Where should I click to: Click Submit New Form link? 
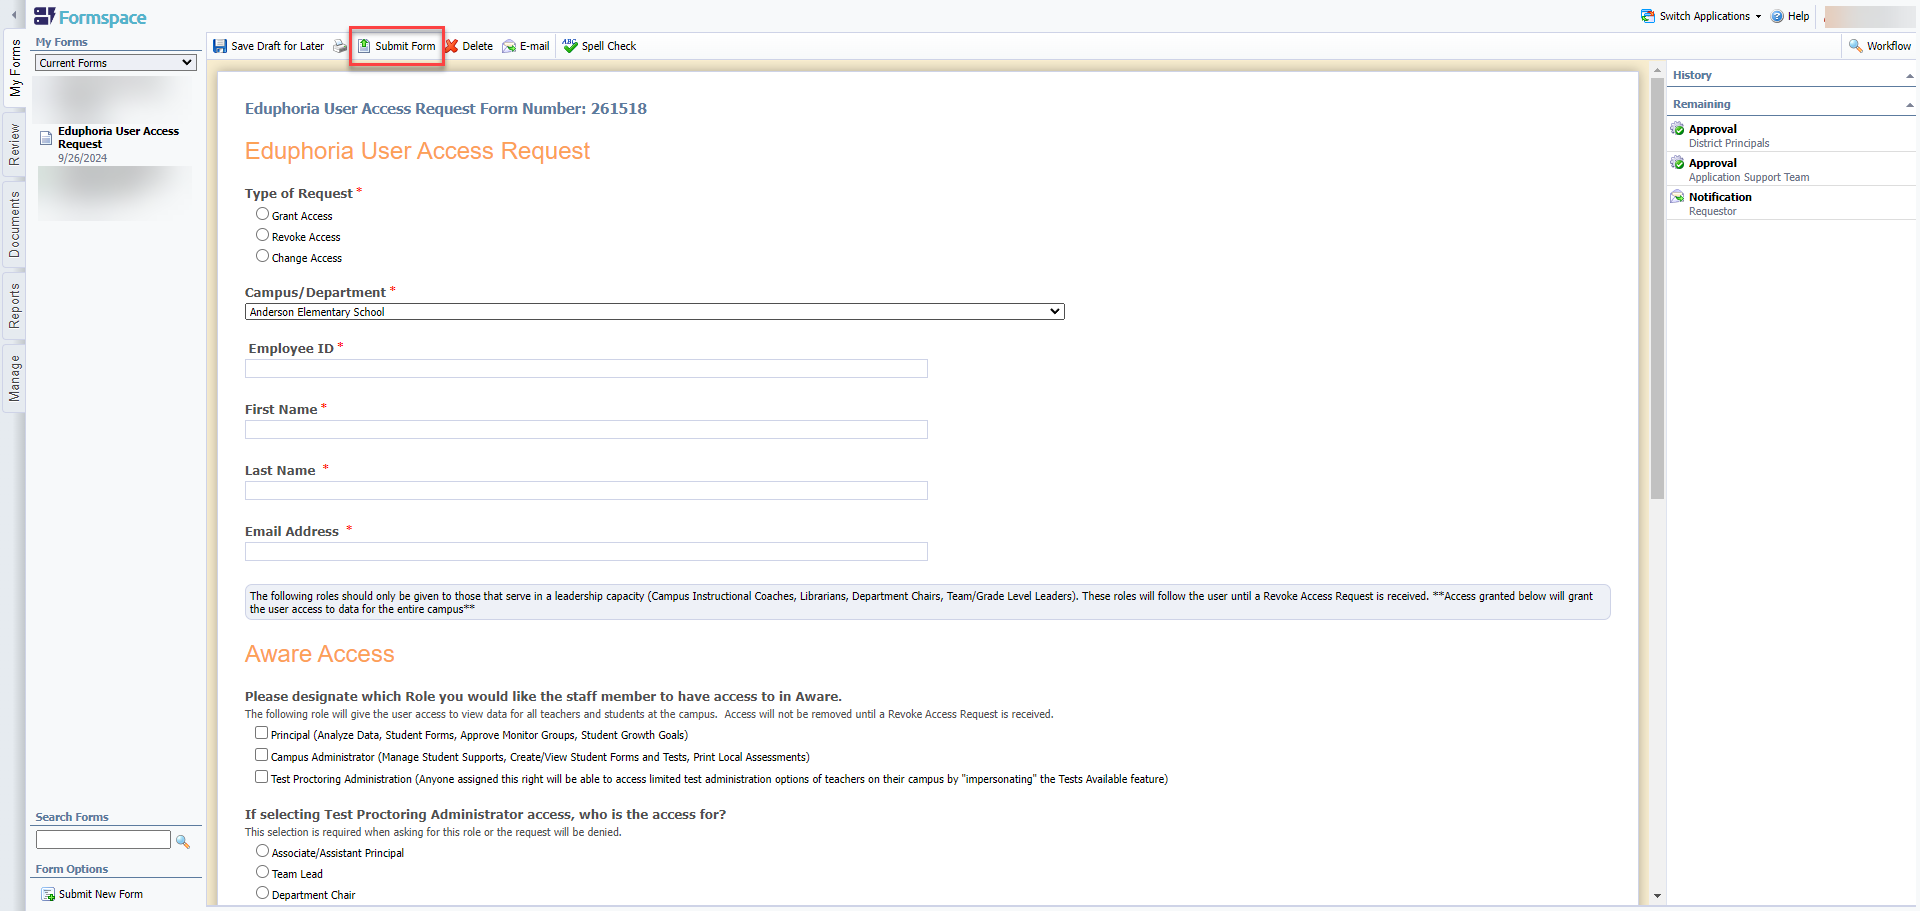(100, 894)
